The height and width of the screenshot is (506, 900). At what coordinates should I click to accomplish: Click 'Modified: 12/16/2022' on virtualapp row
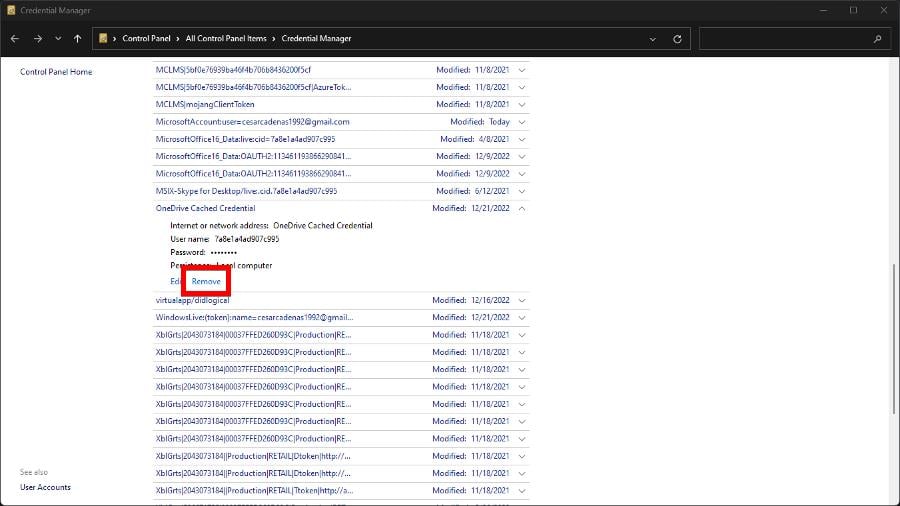pos(471,300)
